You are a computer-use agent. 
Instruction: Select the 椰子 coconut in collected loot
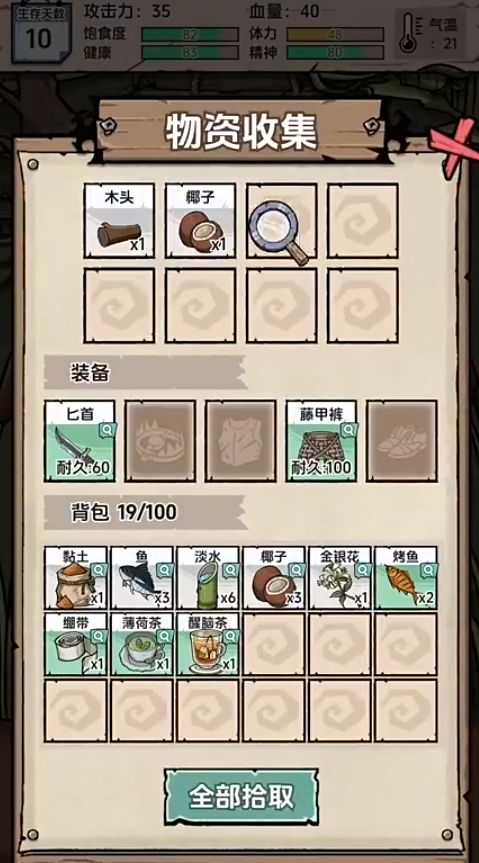click(x=201, y=221)
